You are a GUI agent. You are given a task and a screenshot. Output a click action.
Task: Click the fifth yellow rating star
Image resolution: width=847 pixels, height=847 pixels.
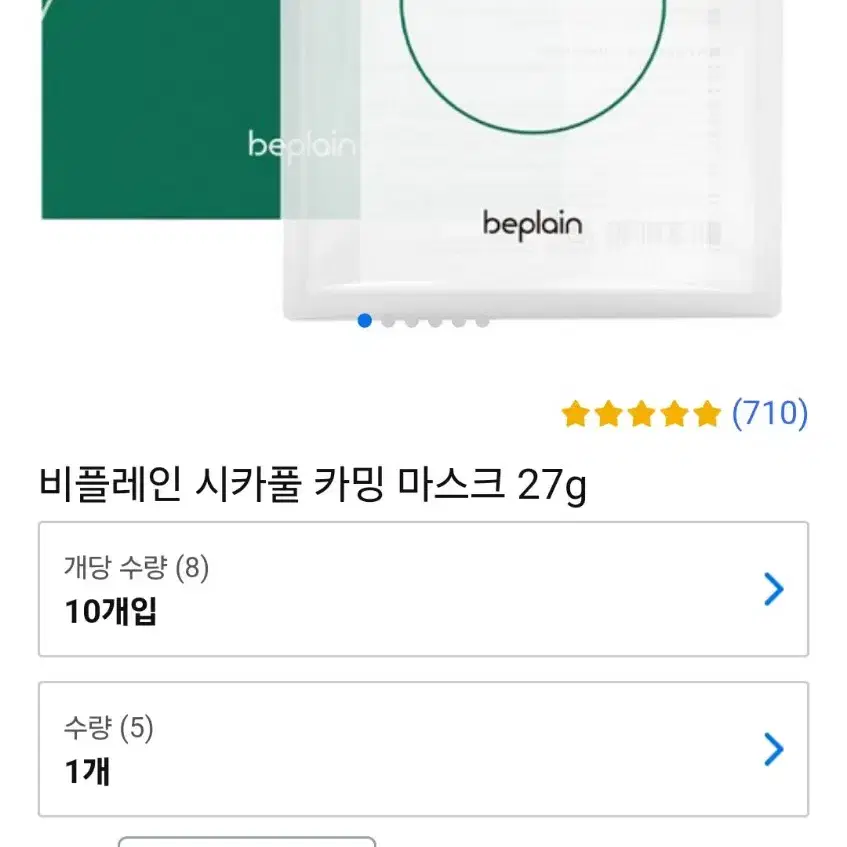(707, 414)
